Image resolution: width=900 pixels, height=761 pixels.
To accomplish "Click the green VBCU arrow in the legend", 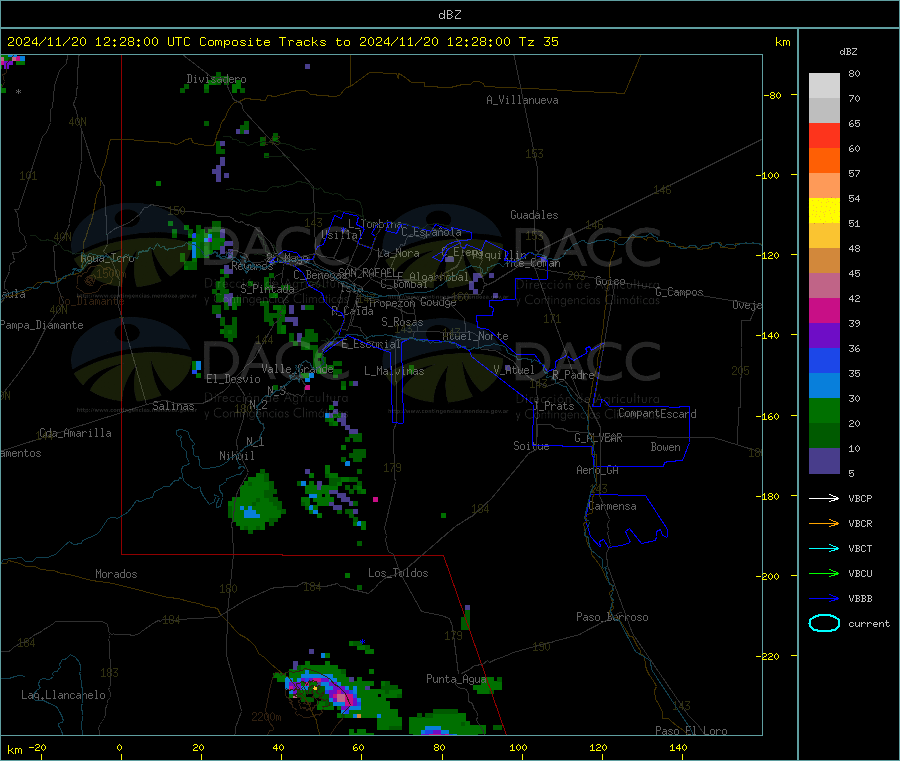I will [824, 573].
